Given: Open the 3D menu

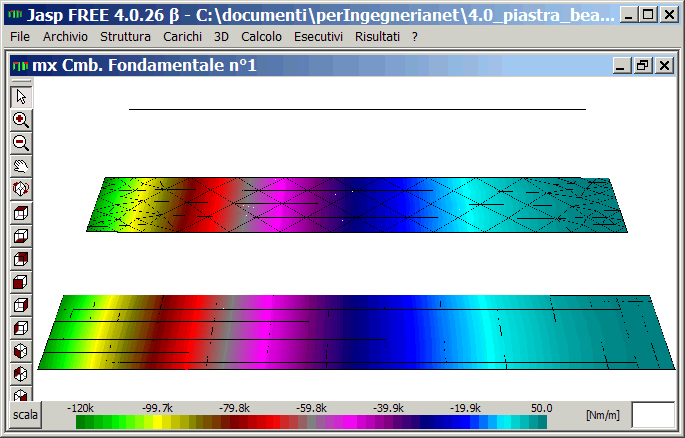Looking at the screenshot, I should point(221,37).
